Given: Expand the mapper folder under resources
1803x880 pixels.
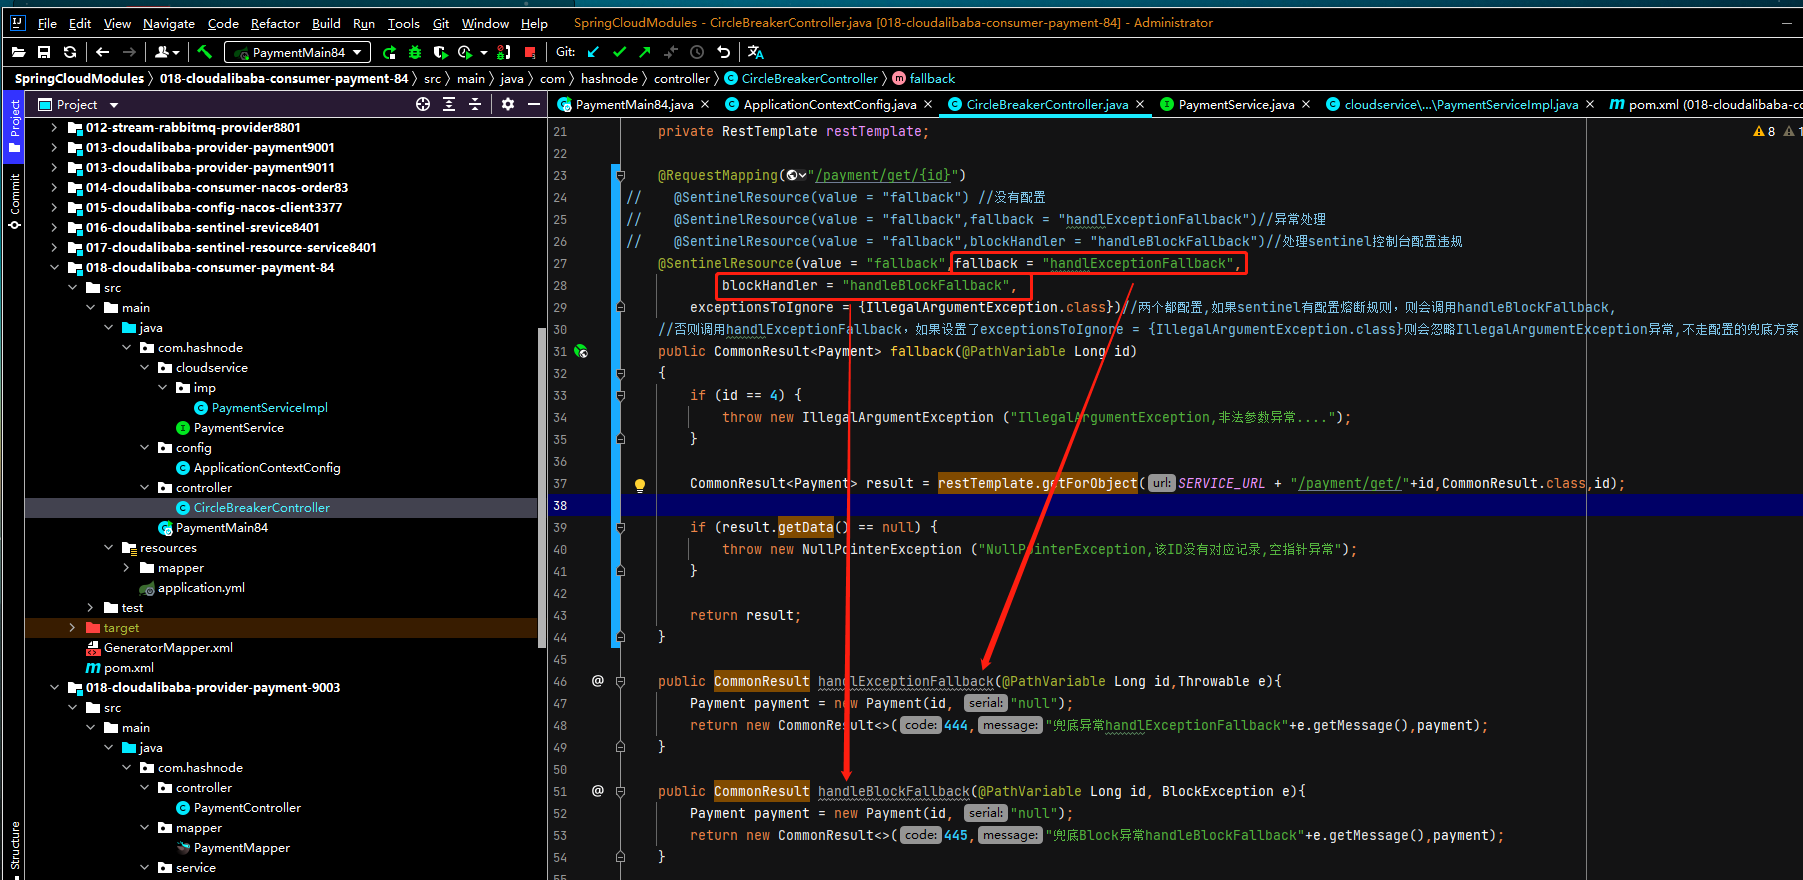Looking at the screenshot, I should click(x=126, y=567).
